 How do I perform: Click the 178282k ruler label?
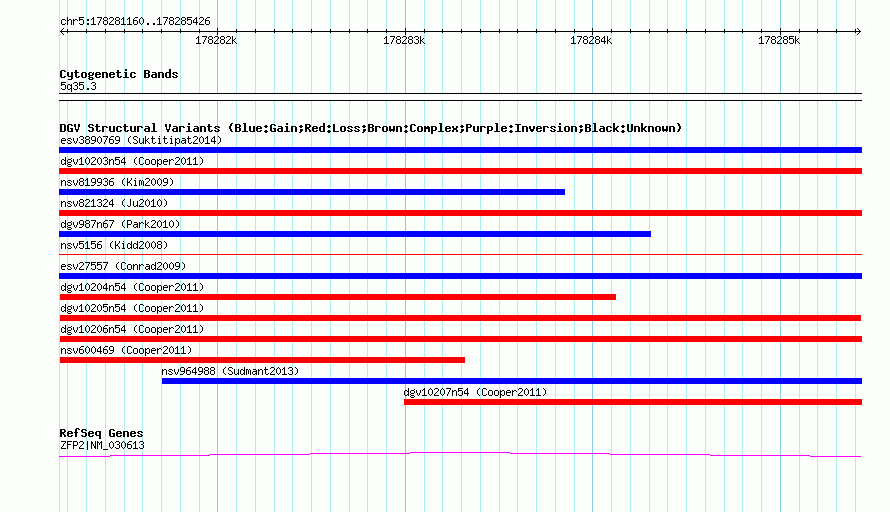(x=216, y=40)
